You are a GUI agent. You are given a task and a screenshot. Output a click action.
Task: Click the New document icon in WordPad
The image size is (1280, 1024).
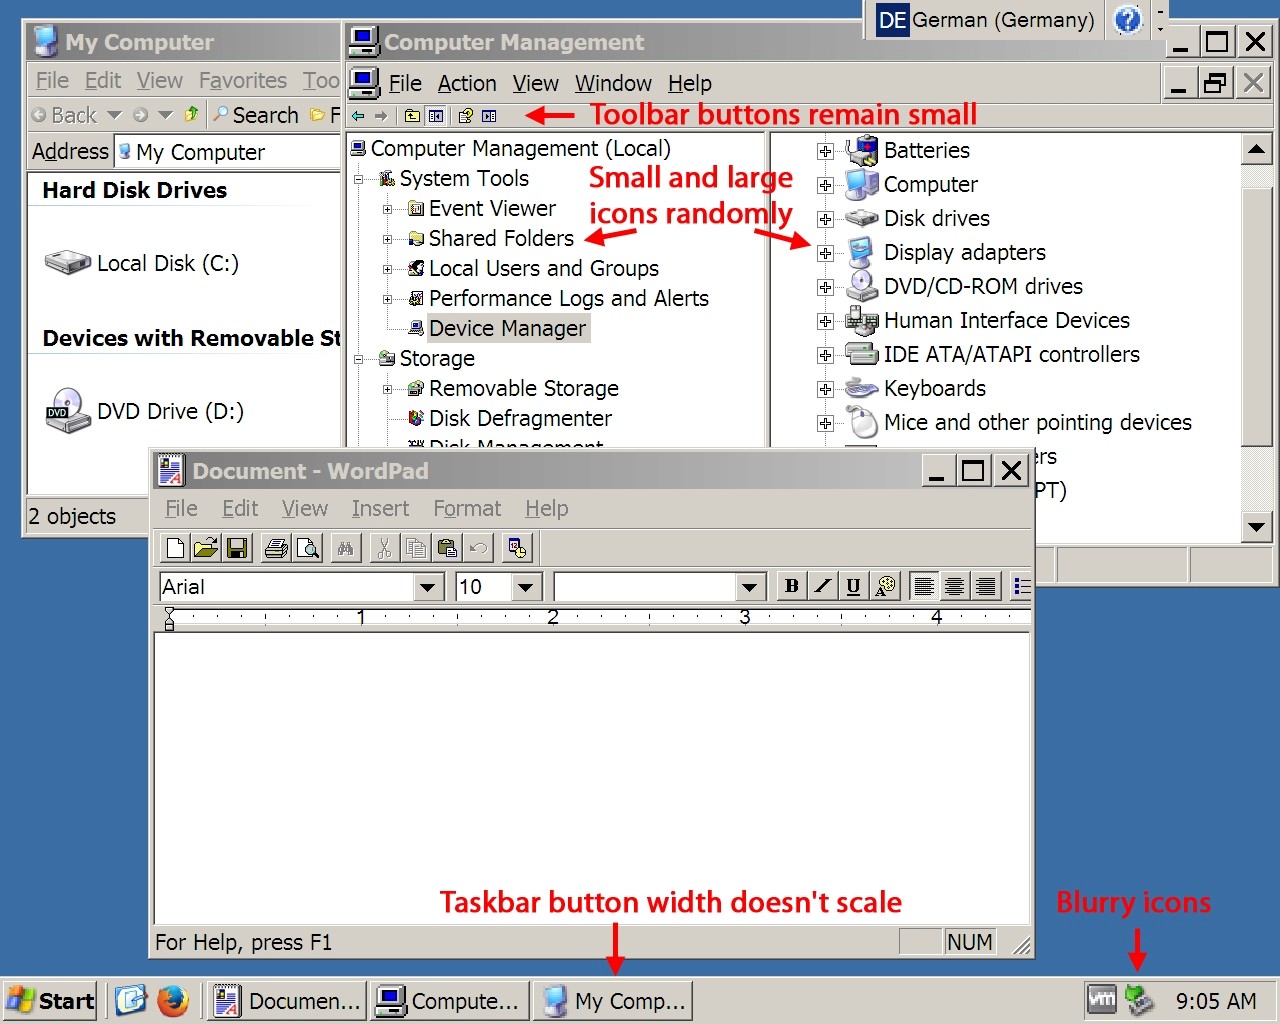(x=175, y=548)
